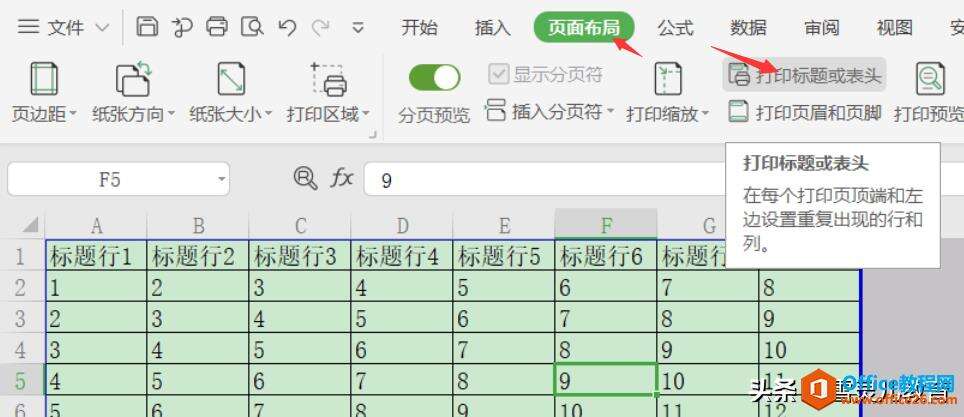The width and height of the screenshot is (964, 417).
Task: Open the 文件 hamburger menu
Action: pyautogui.click(x=63, y=27)
